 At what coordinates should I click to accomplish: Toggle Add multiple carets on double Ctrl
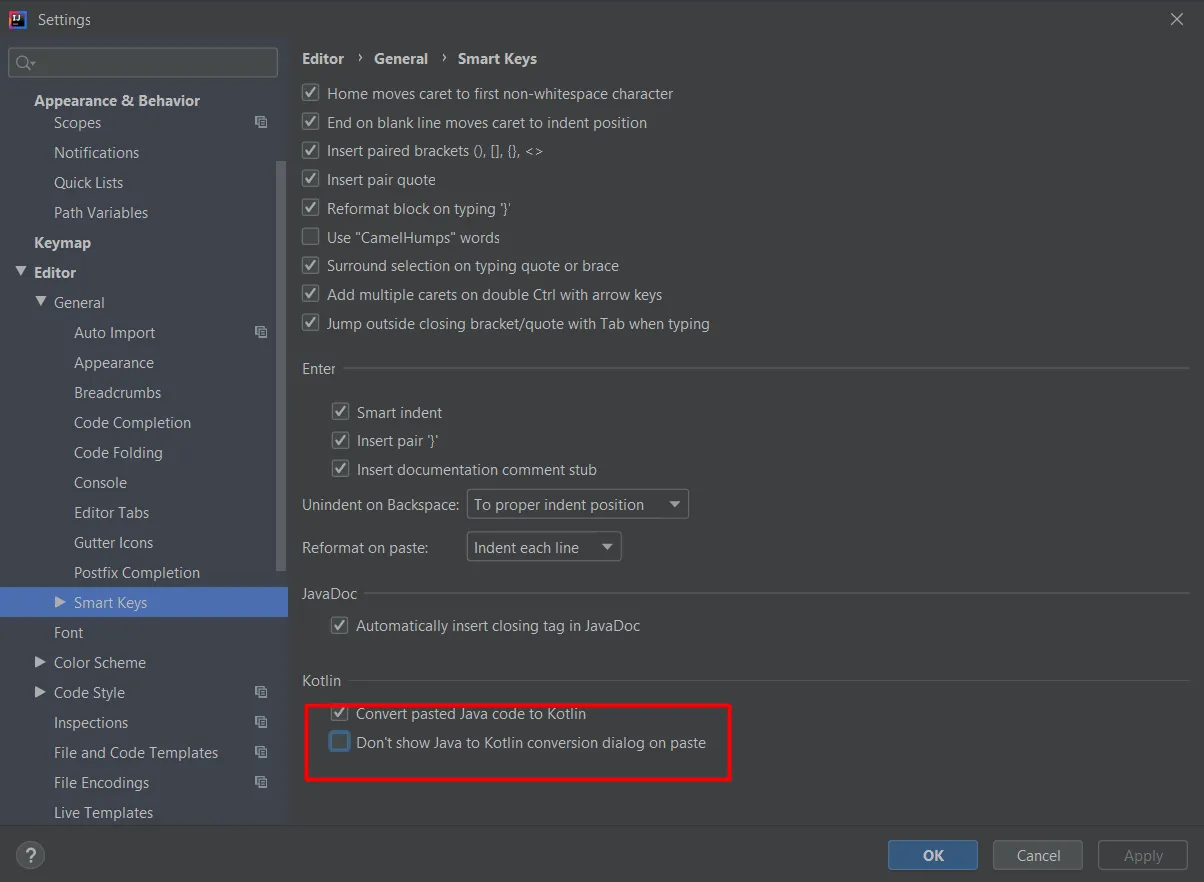(x=311, y=295)
